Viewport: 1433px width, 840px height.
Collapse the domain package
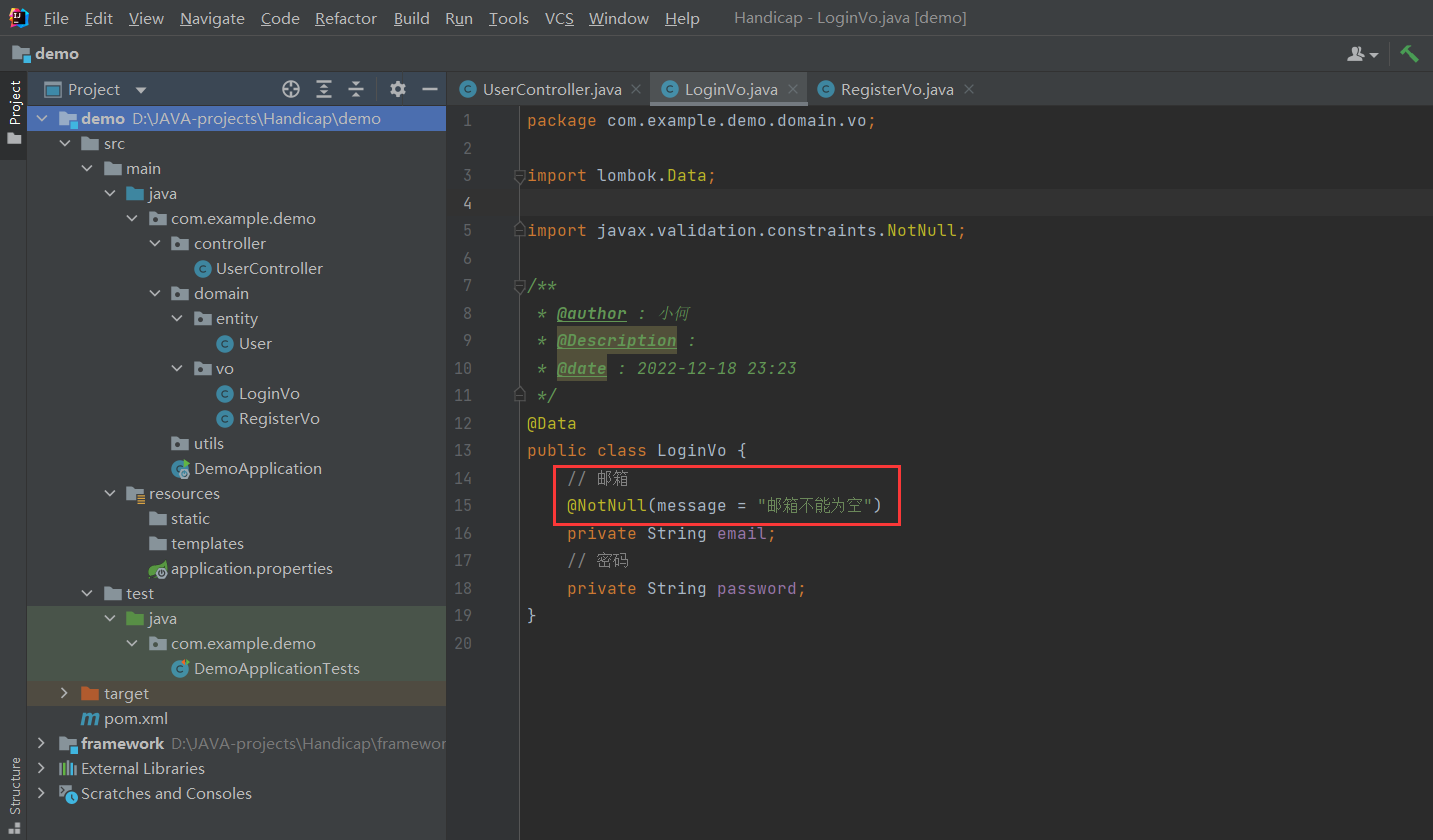(x=155, y=294)
